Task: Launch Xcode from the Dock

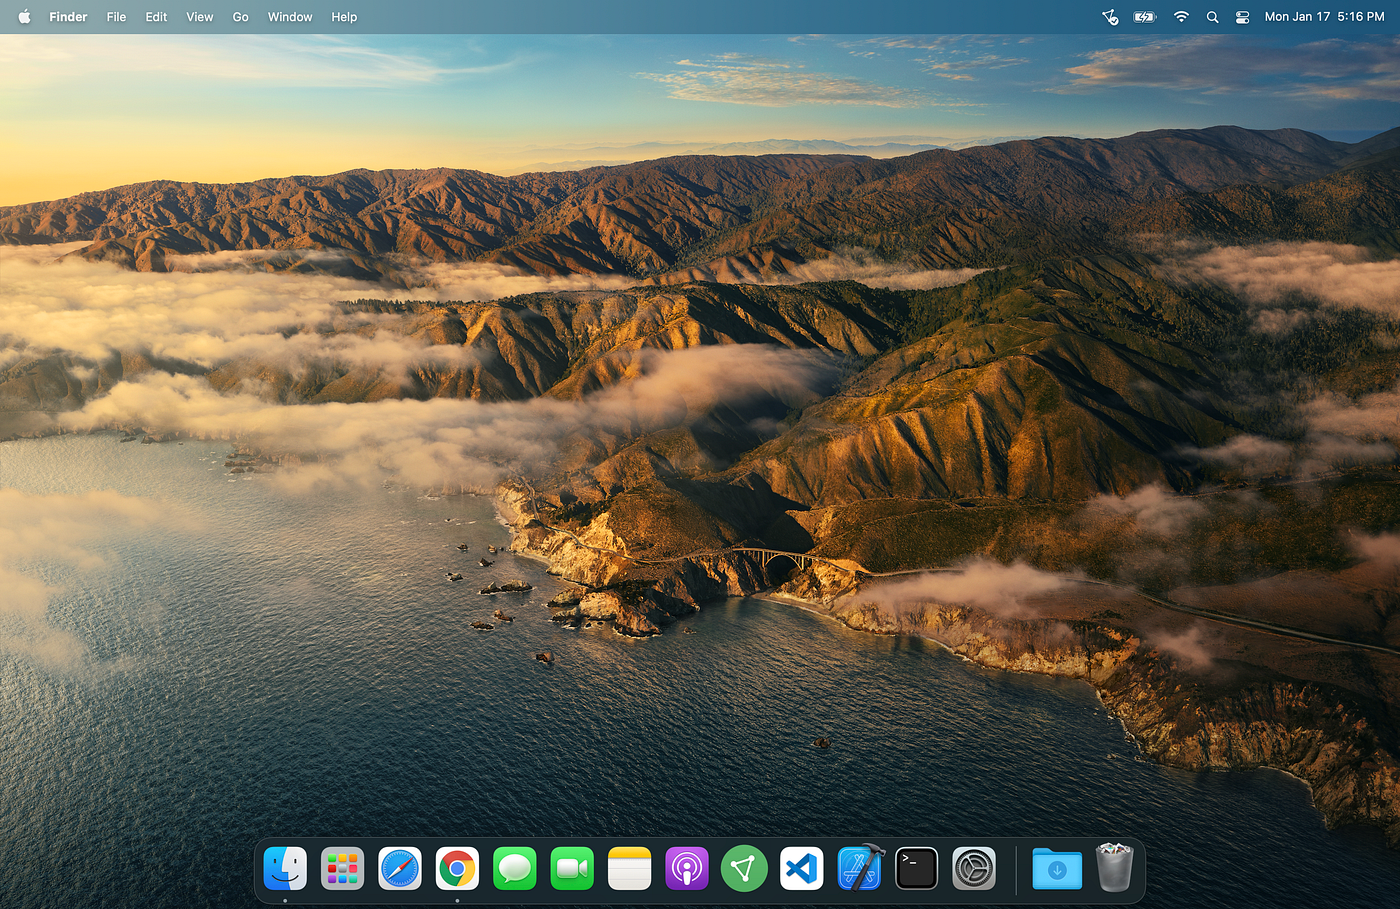Action: 860,867
